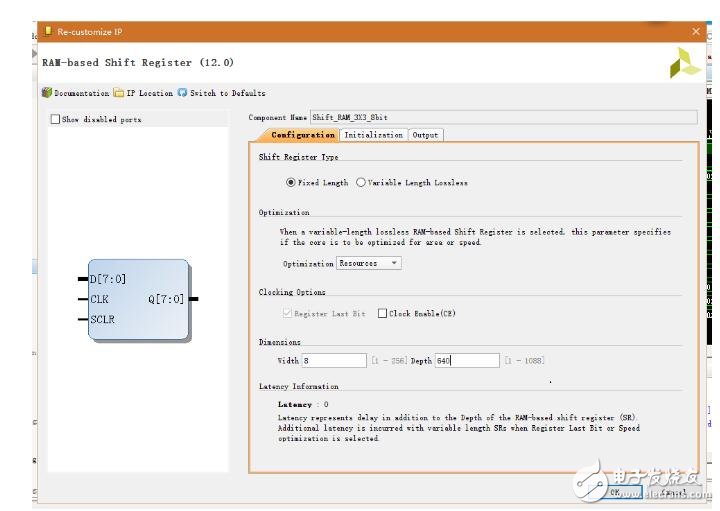Click the Clocking Options heading
The width and height of the screenshot is (720, 511).
pyautogui.click(x=292, y=292)
